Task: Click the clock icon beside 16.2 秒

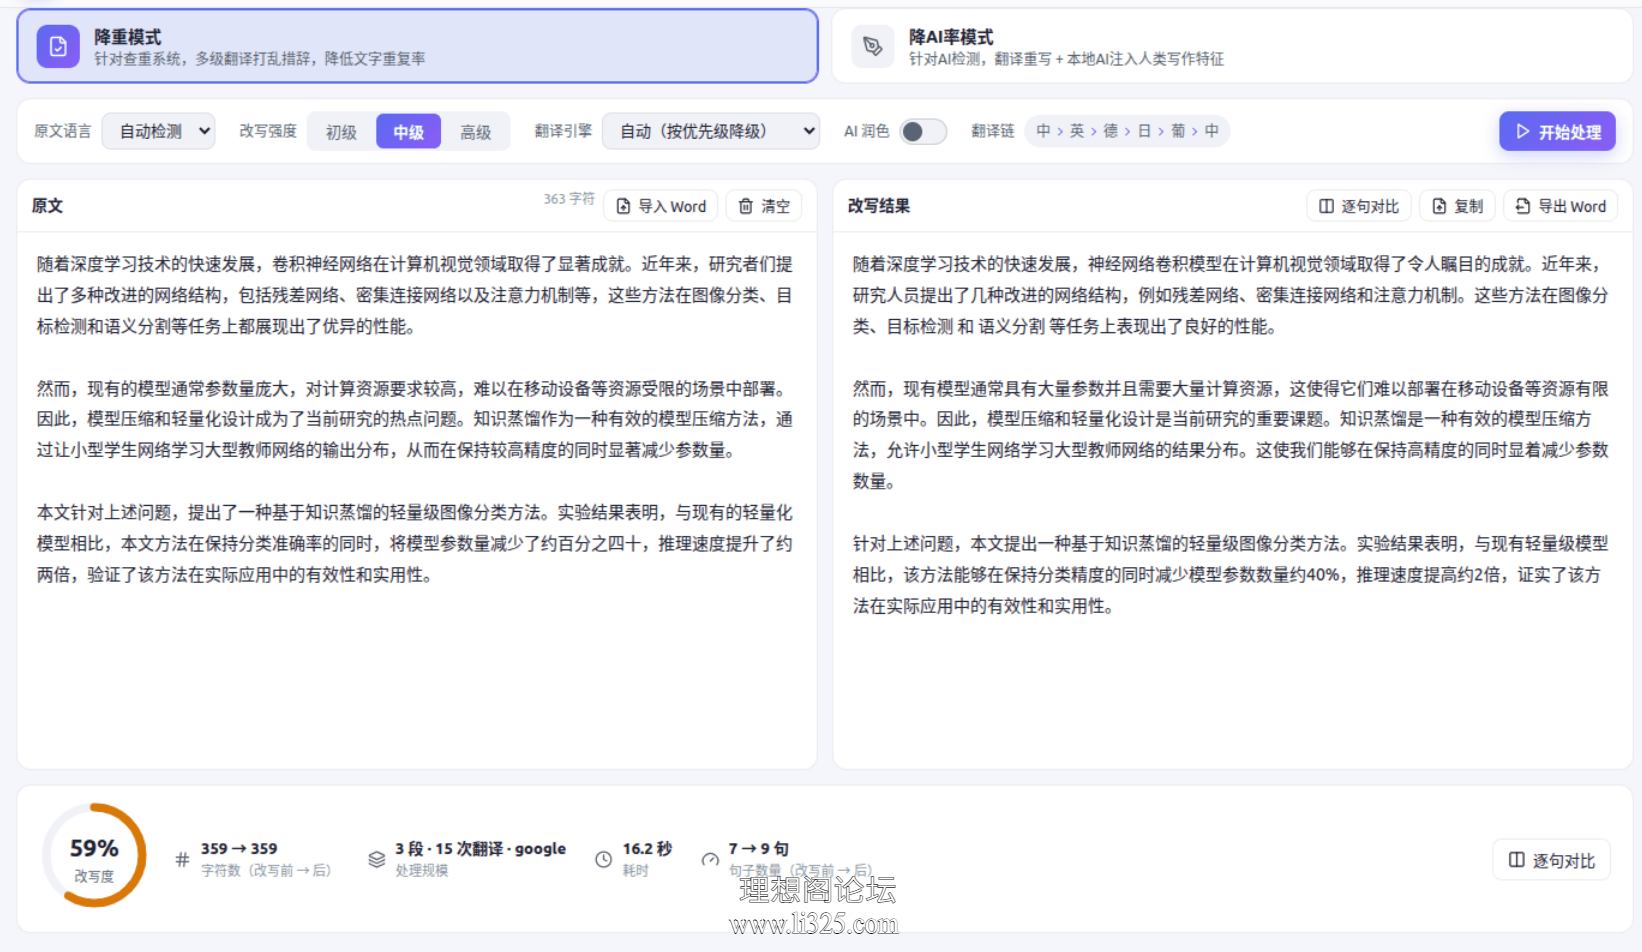Action: coord(604,859)
